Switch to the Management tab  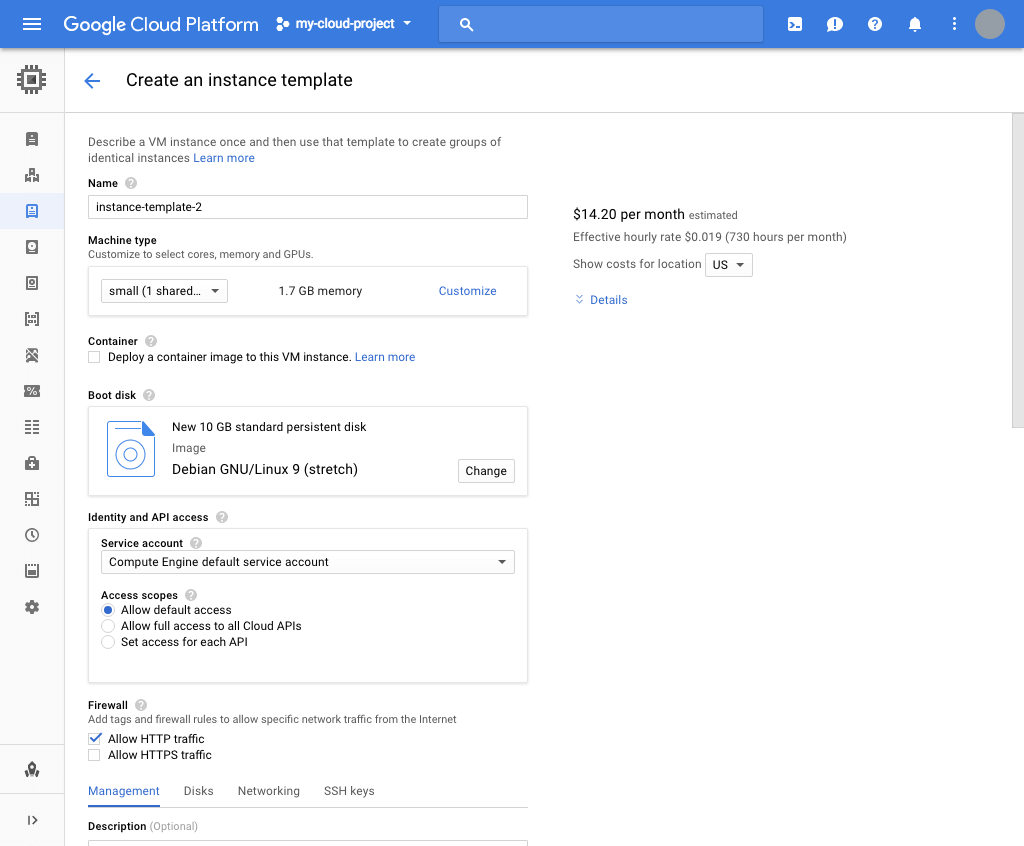[x=123, y=791]
